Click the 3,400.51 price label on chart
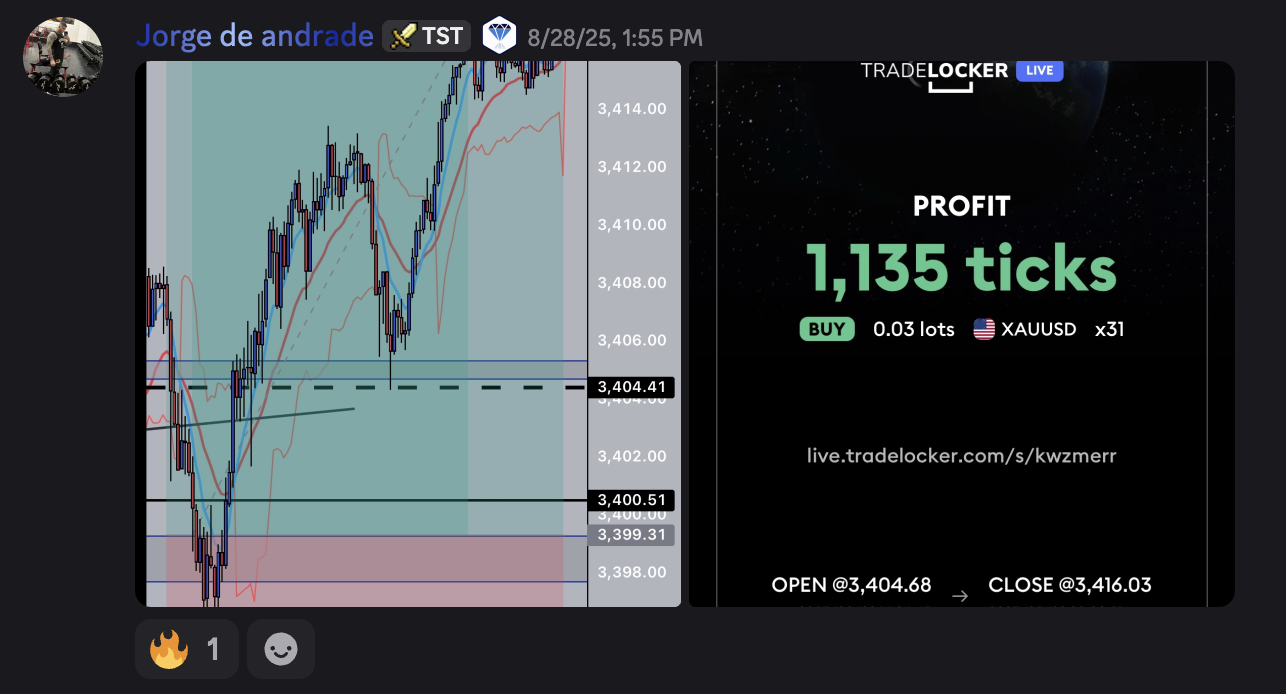 tap(632, 500)
